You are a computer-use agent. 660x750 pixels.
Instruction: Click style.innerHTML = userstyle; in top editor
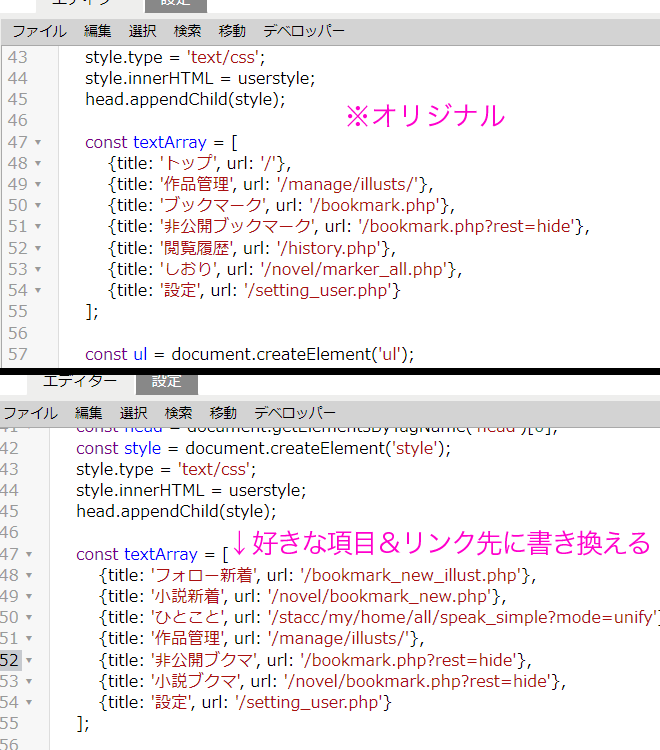200,78
